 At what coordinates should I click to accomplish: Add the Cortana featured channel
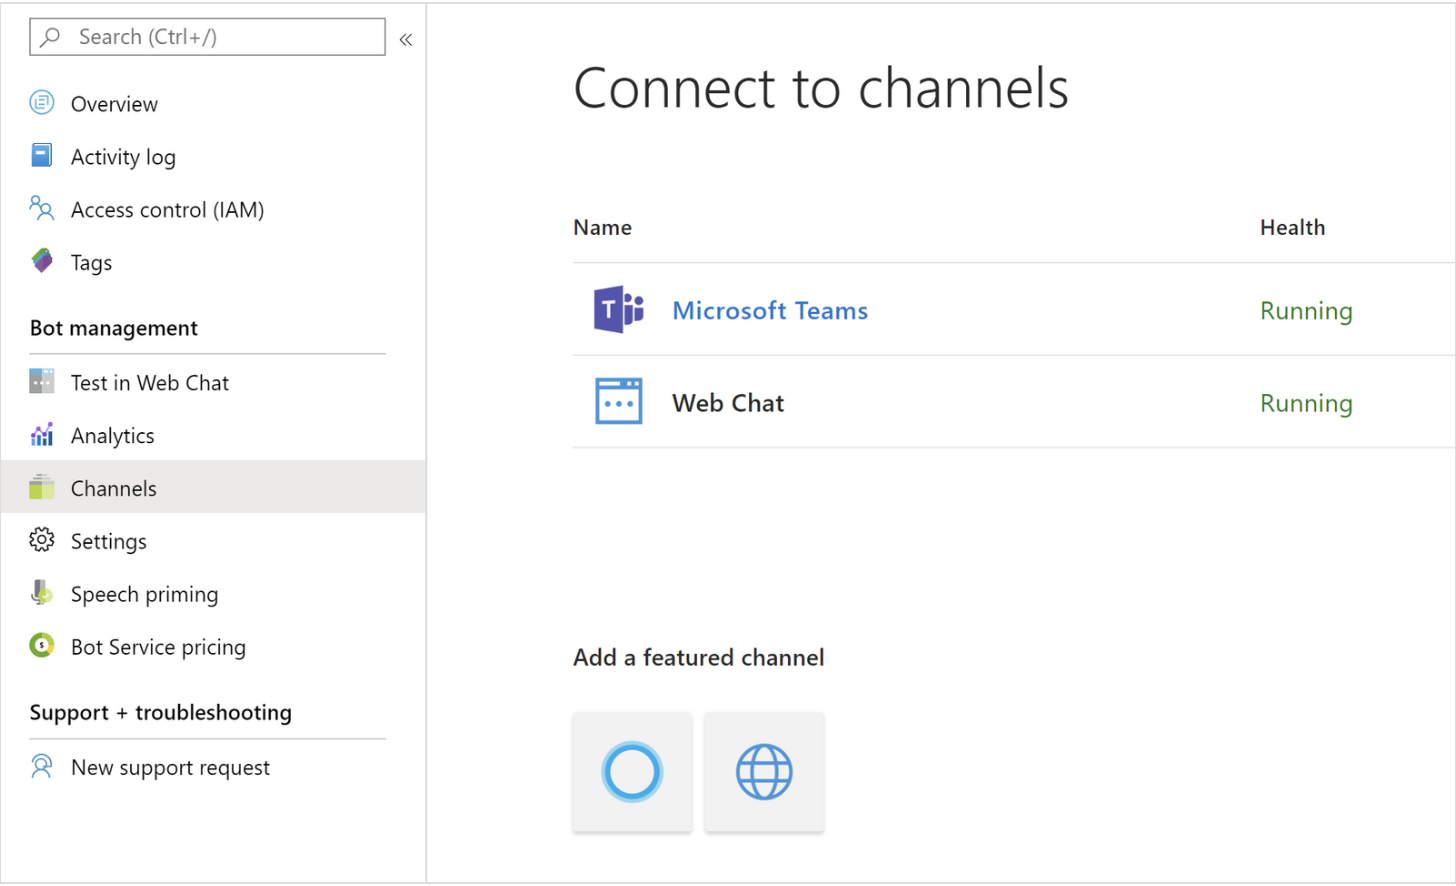(632, 772)
